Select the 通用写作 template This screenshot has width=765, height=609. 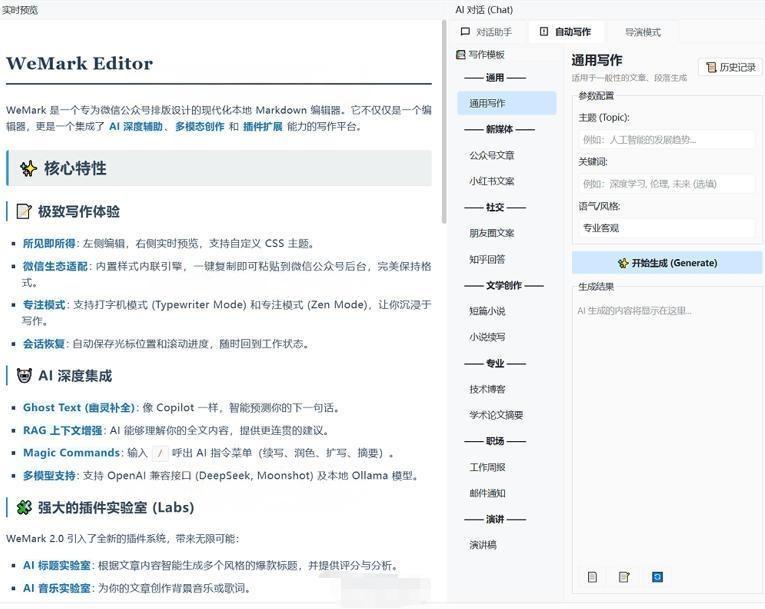[x=507, y=103]
